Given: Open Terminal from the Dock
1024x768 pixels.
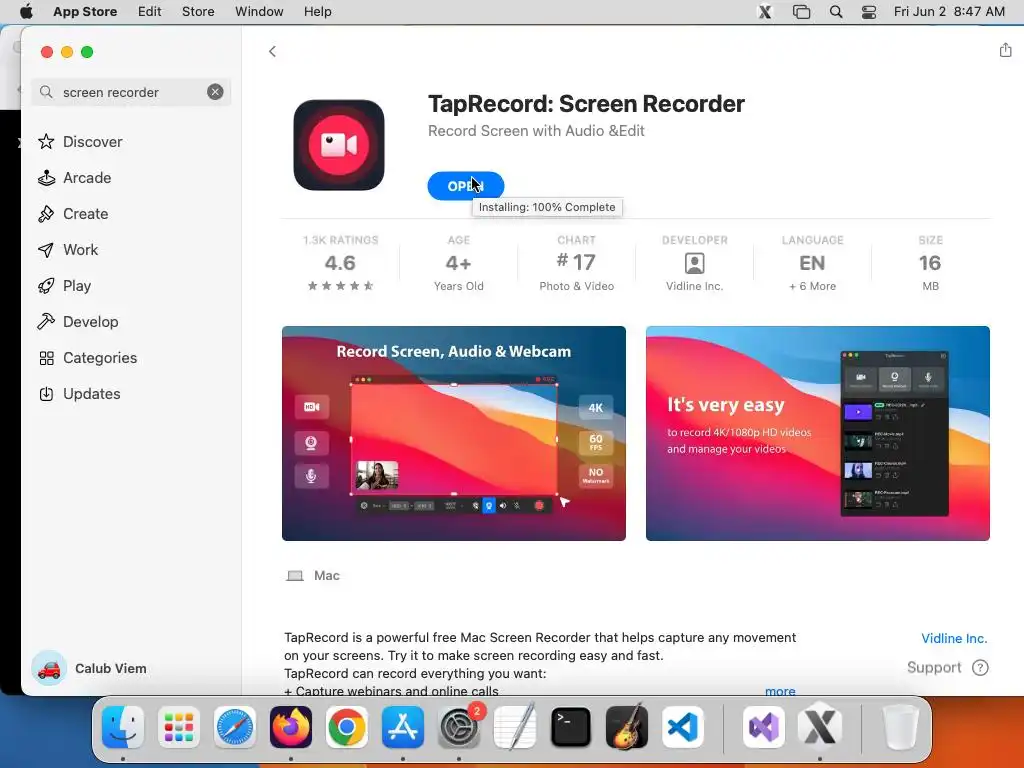Looking at the screenshot, I should pos(571,726).
